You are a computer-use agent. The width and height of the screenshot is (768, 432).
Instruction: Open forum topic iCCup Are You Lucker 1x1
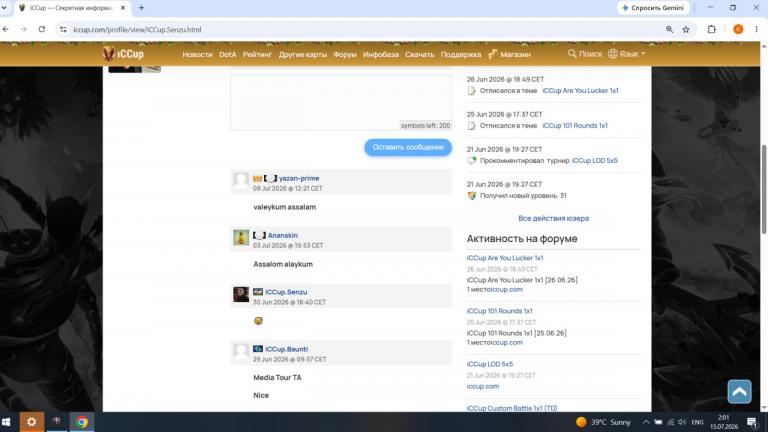(505, 258)
